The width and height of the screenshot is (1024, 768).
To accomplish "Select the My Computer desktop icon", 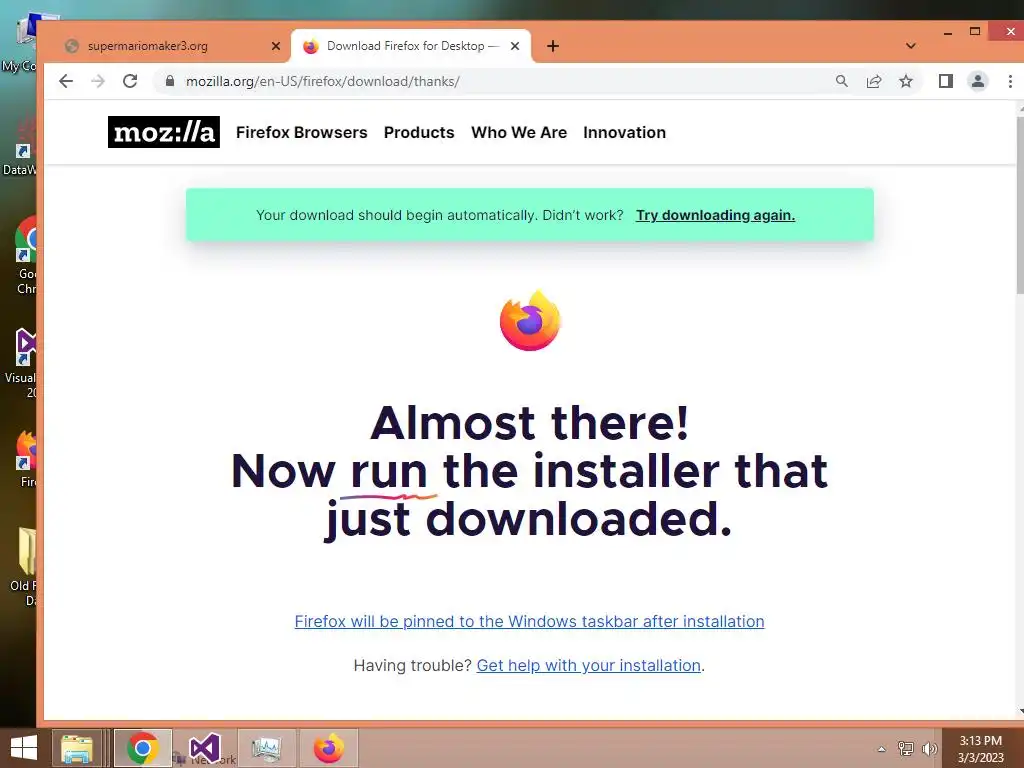I will pyautogui.click(x=20, y=42).
